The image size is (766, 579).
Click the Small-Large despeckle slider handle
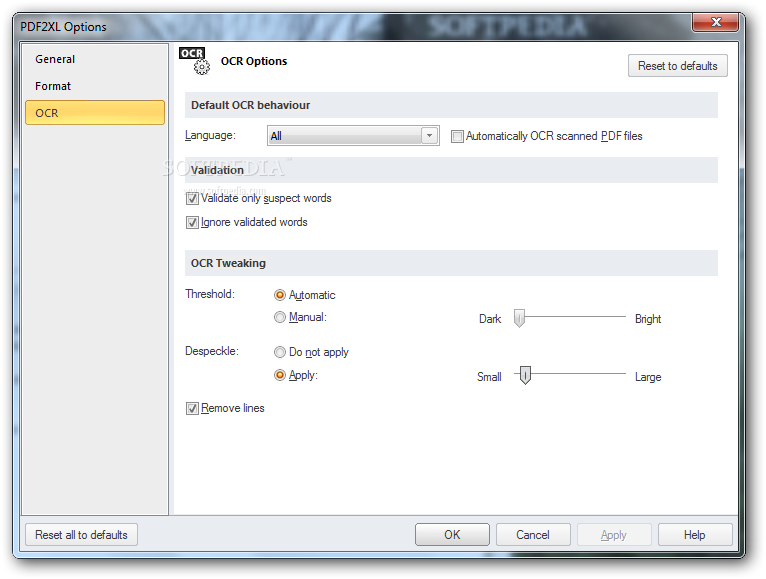[x=525, y=375]
